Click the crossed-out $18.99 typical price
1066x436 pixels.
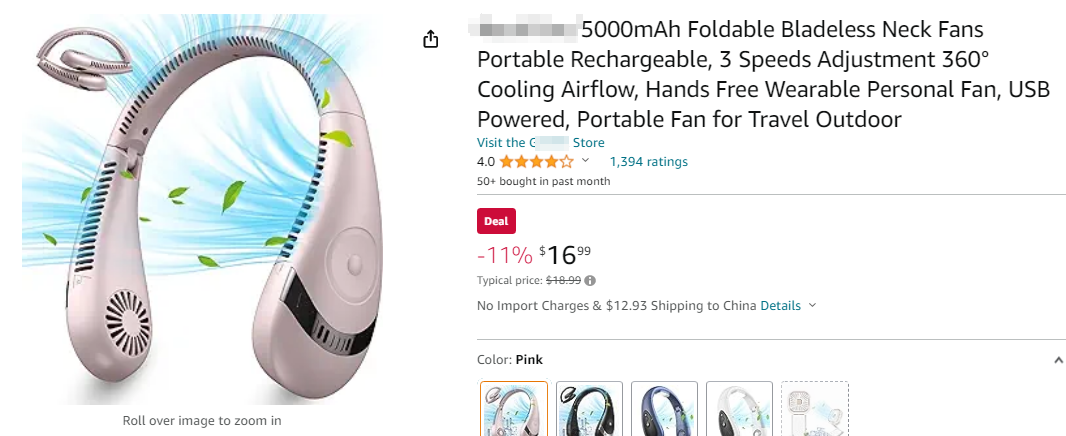click(x=564, y=281)
